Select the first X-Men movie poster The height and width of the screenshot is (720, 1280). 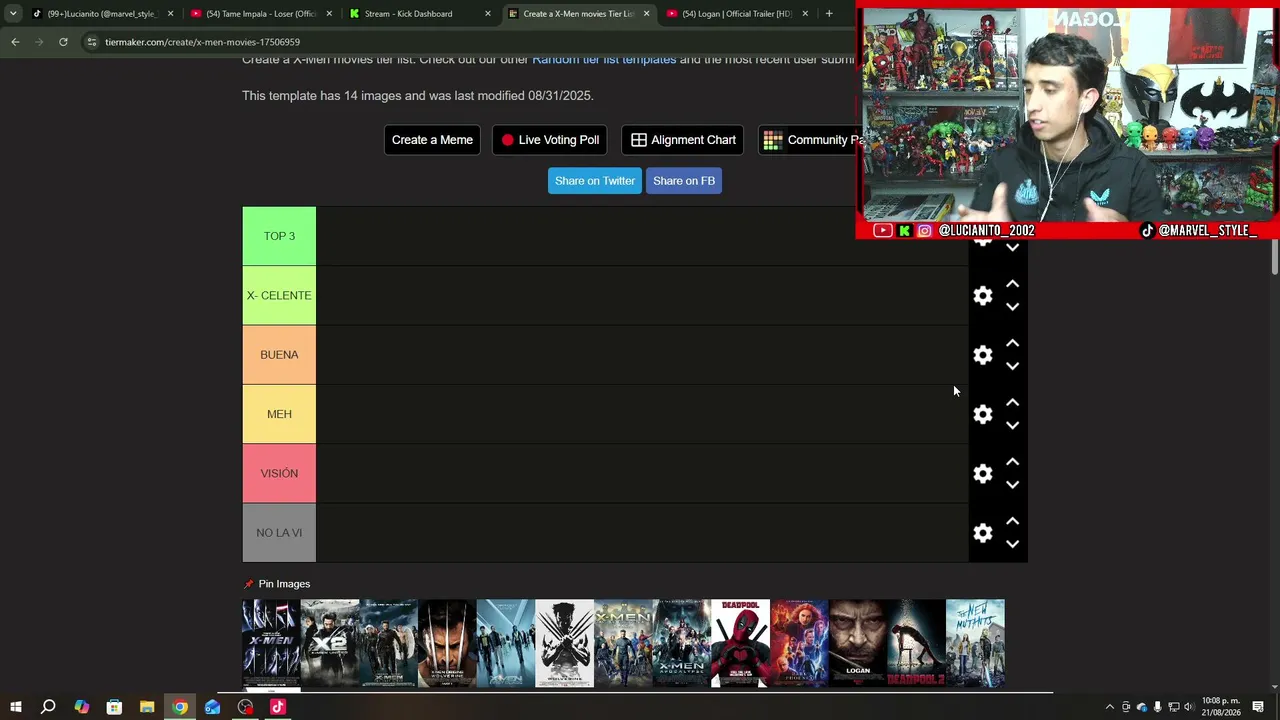point(271,643)
